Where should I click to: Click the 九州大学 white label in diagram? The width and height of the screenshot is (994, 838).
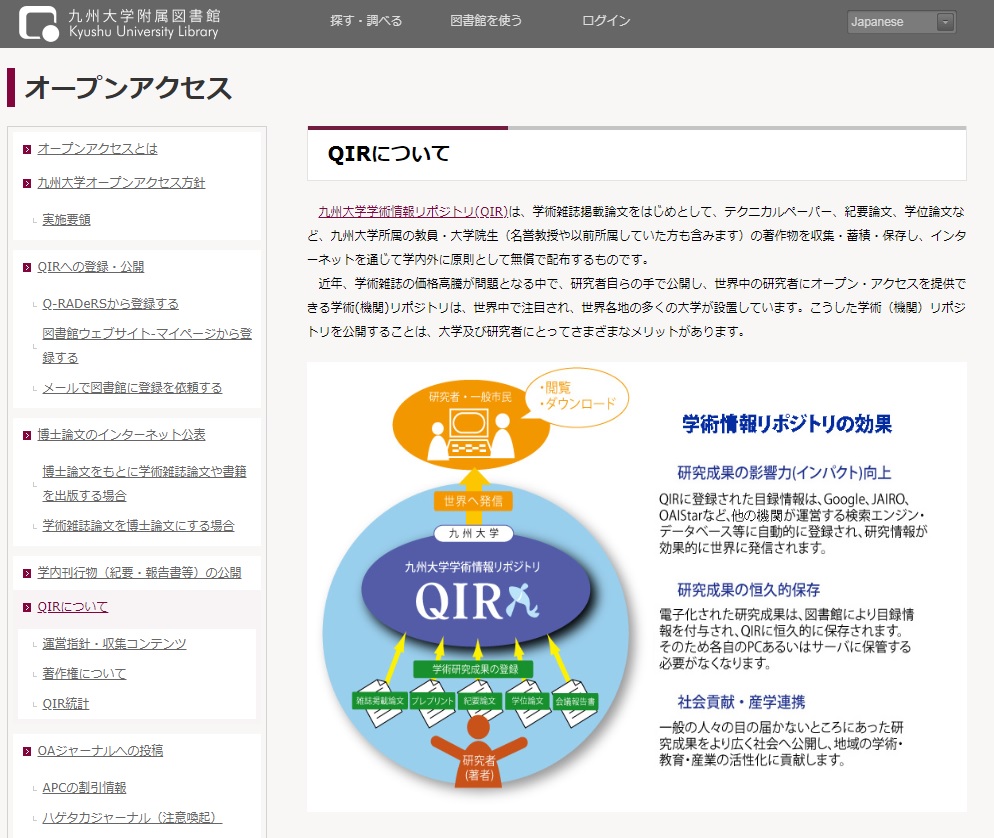[473, 533]
